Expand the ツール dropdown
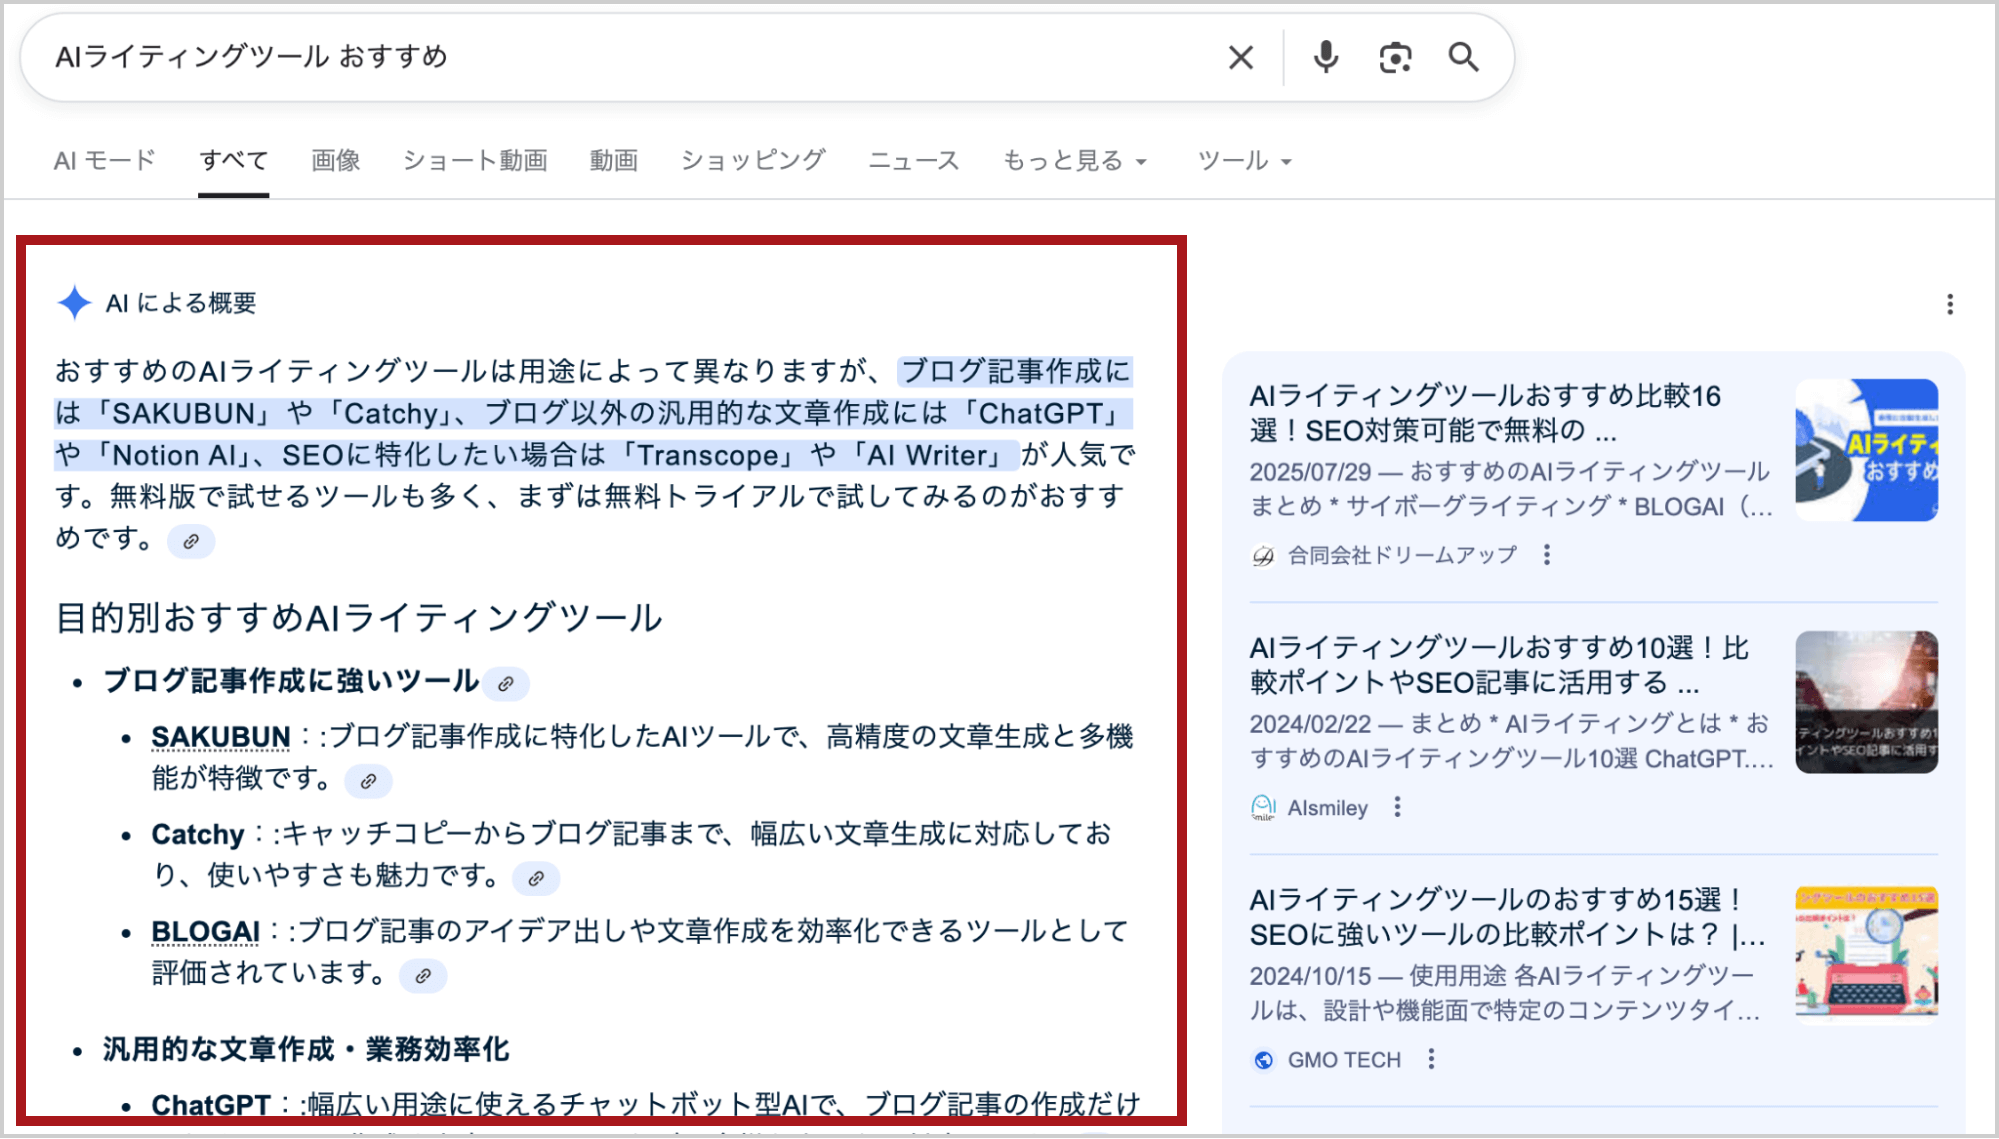 pyautogui.click(x=1244, y=161)
